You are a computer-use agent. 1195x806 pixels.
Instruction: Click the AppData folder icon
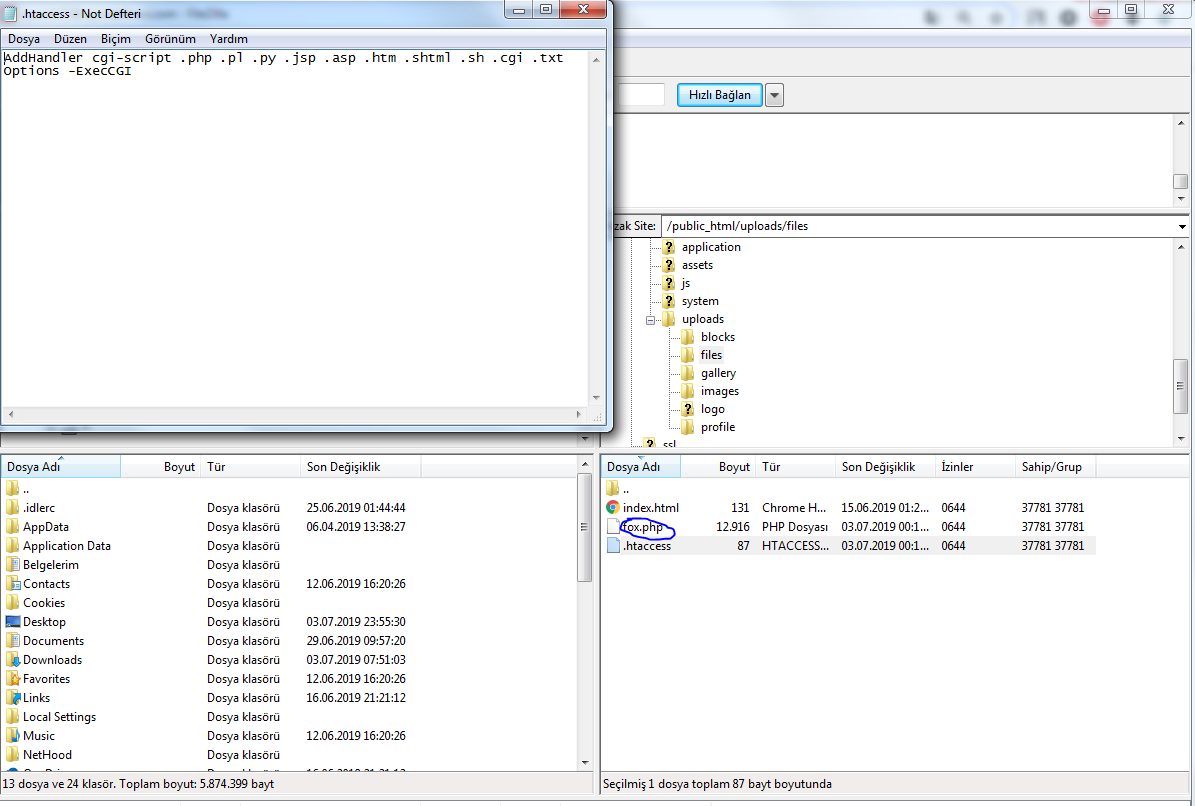(12, 526)
